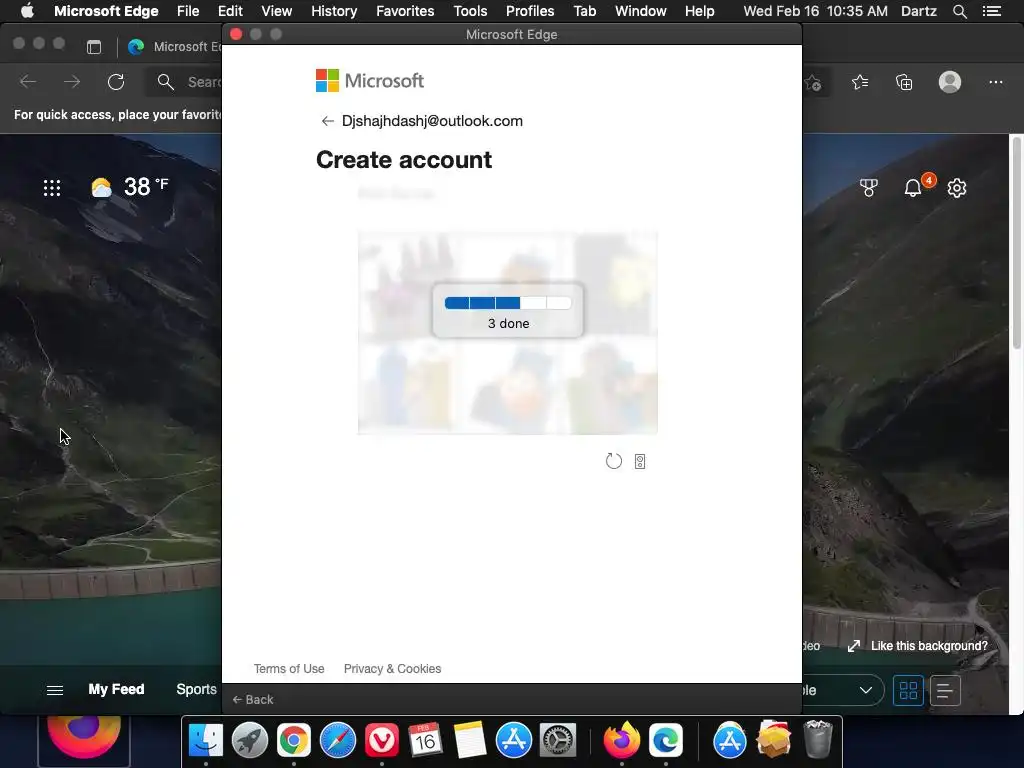The height and width of the screenshot is (768, 1024).
Task: Switch to the audio challenge speaker icon
Action: point(640,462)
